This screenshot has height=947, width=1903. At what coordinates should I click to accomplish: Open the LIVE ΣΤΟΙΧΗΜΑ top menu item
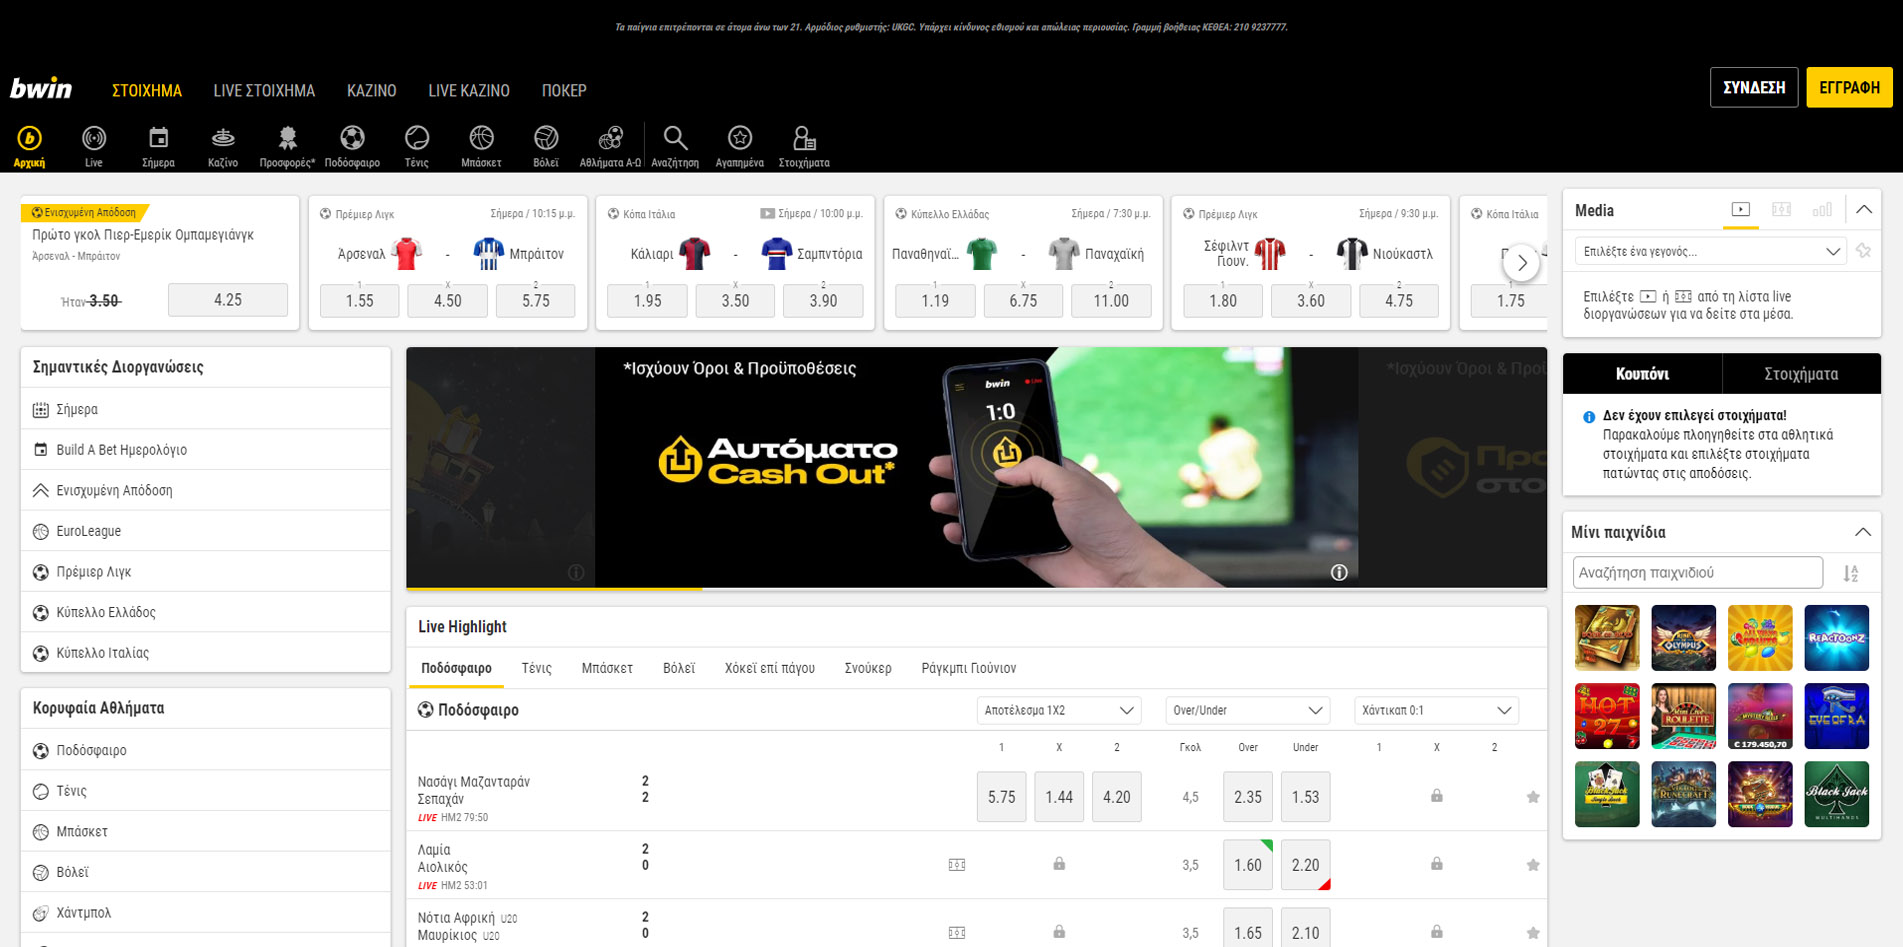click(264, 90)
